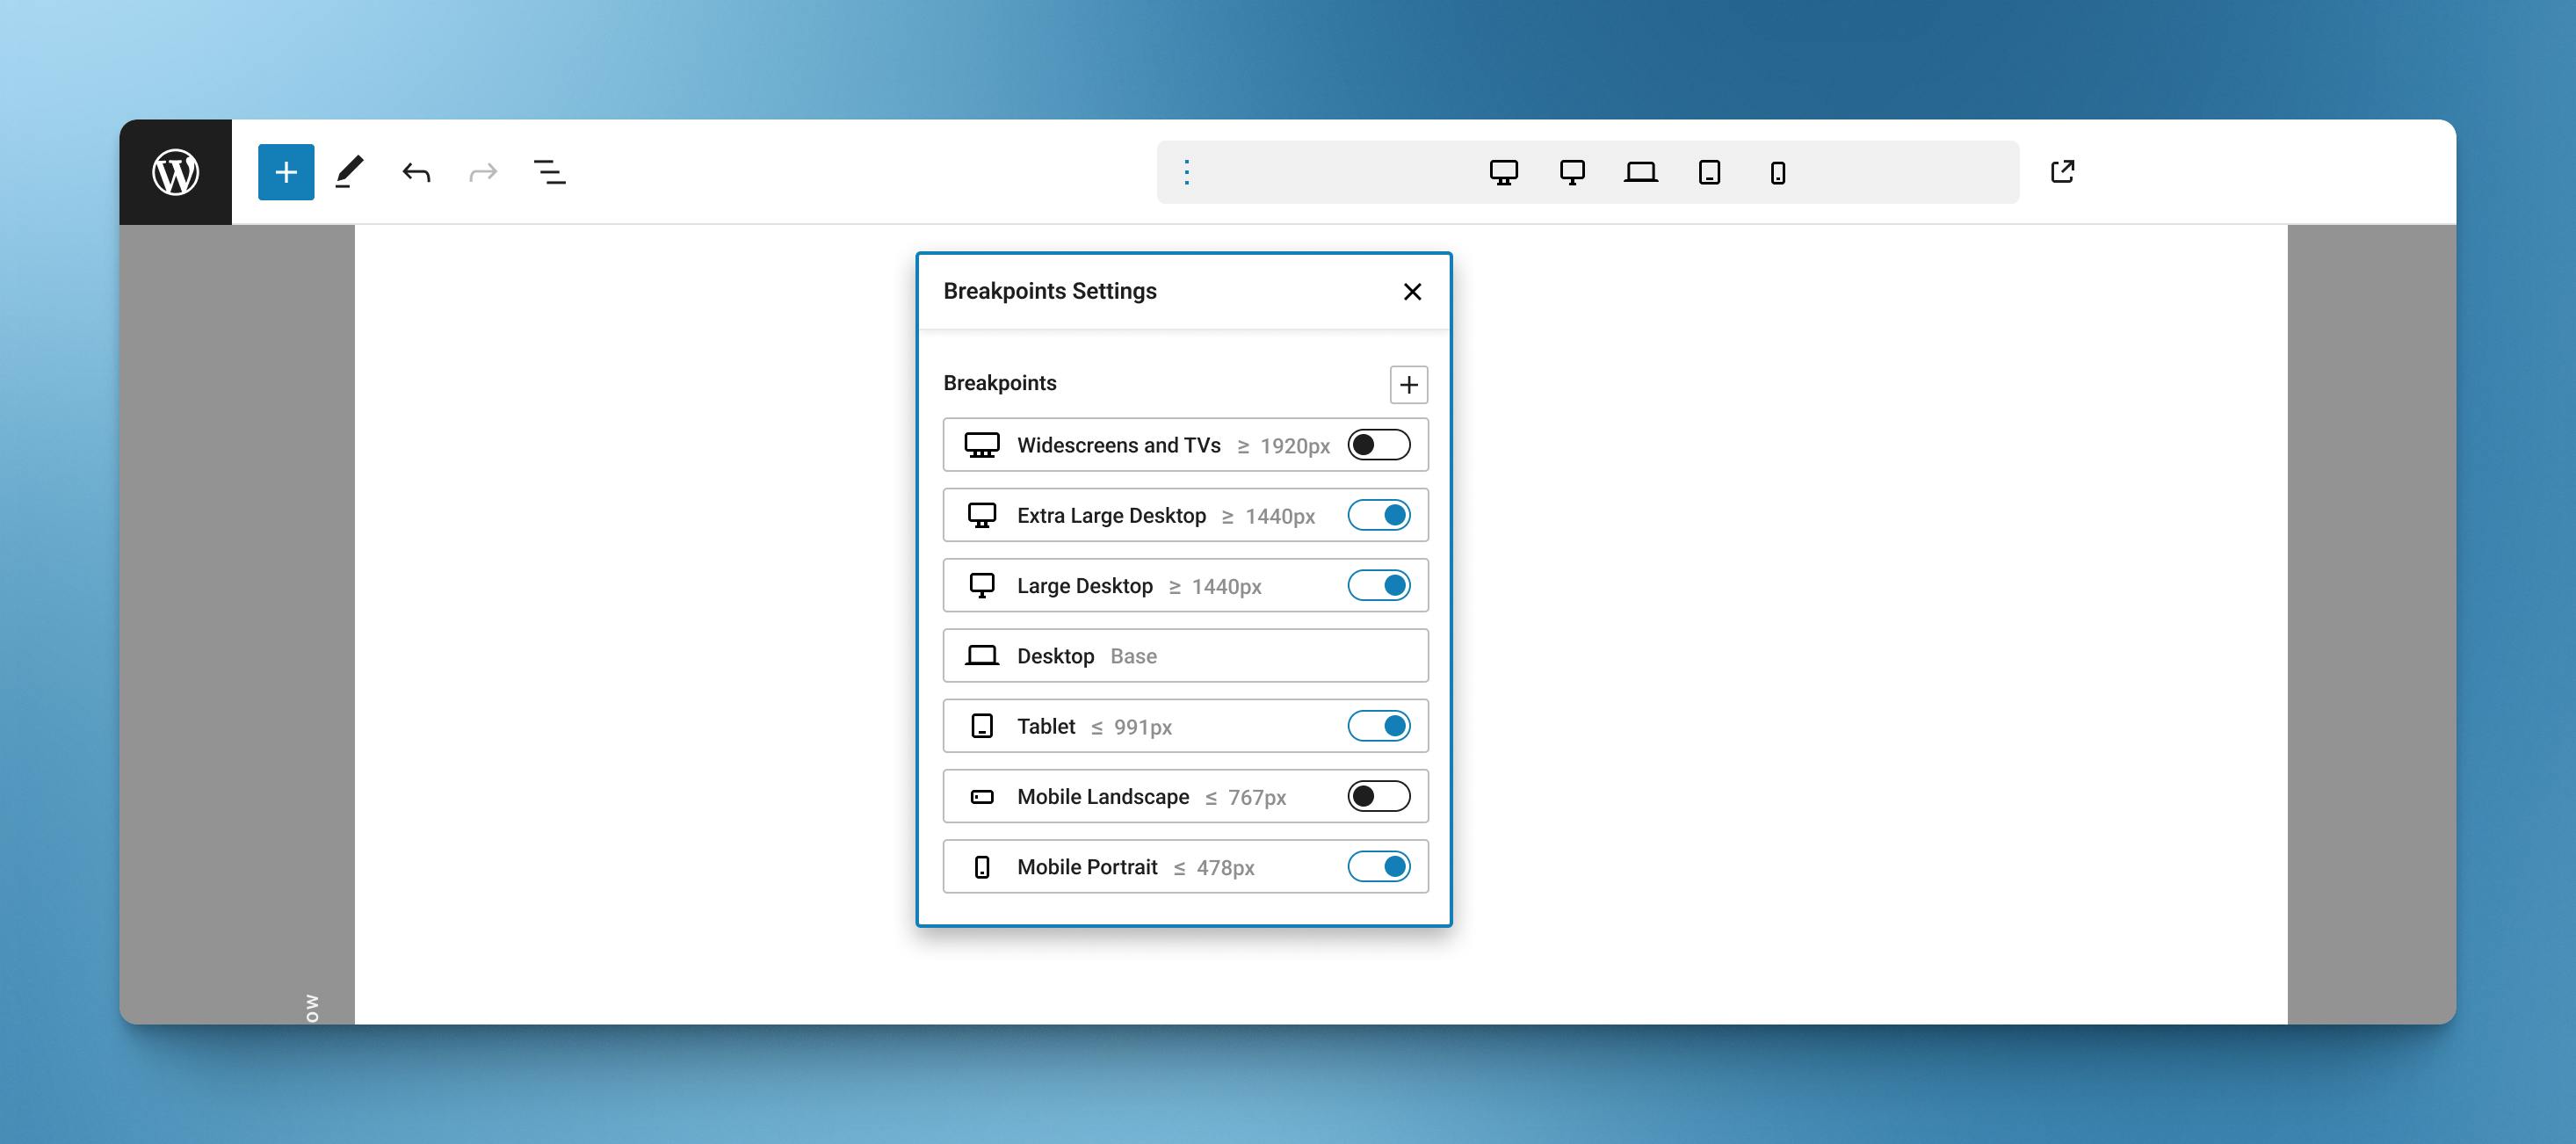
Task: Open preview in new tab
Action: (x=2062, y=171)
